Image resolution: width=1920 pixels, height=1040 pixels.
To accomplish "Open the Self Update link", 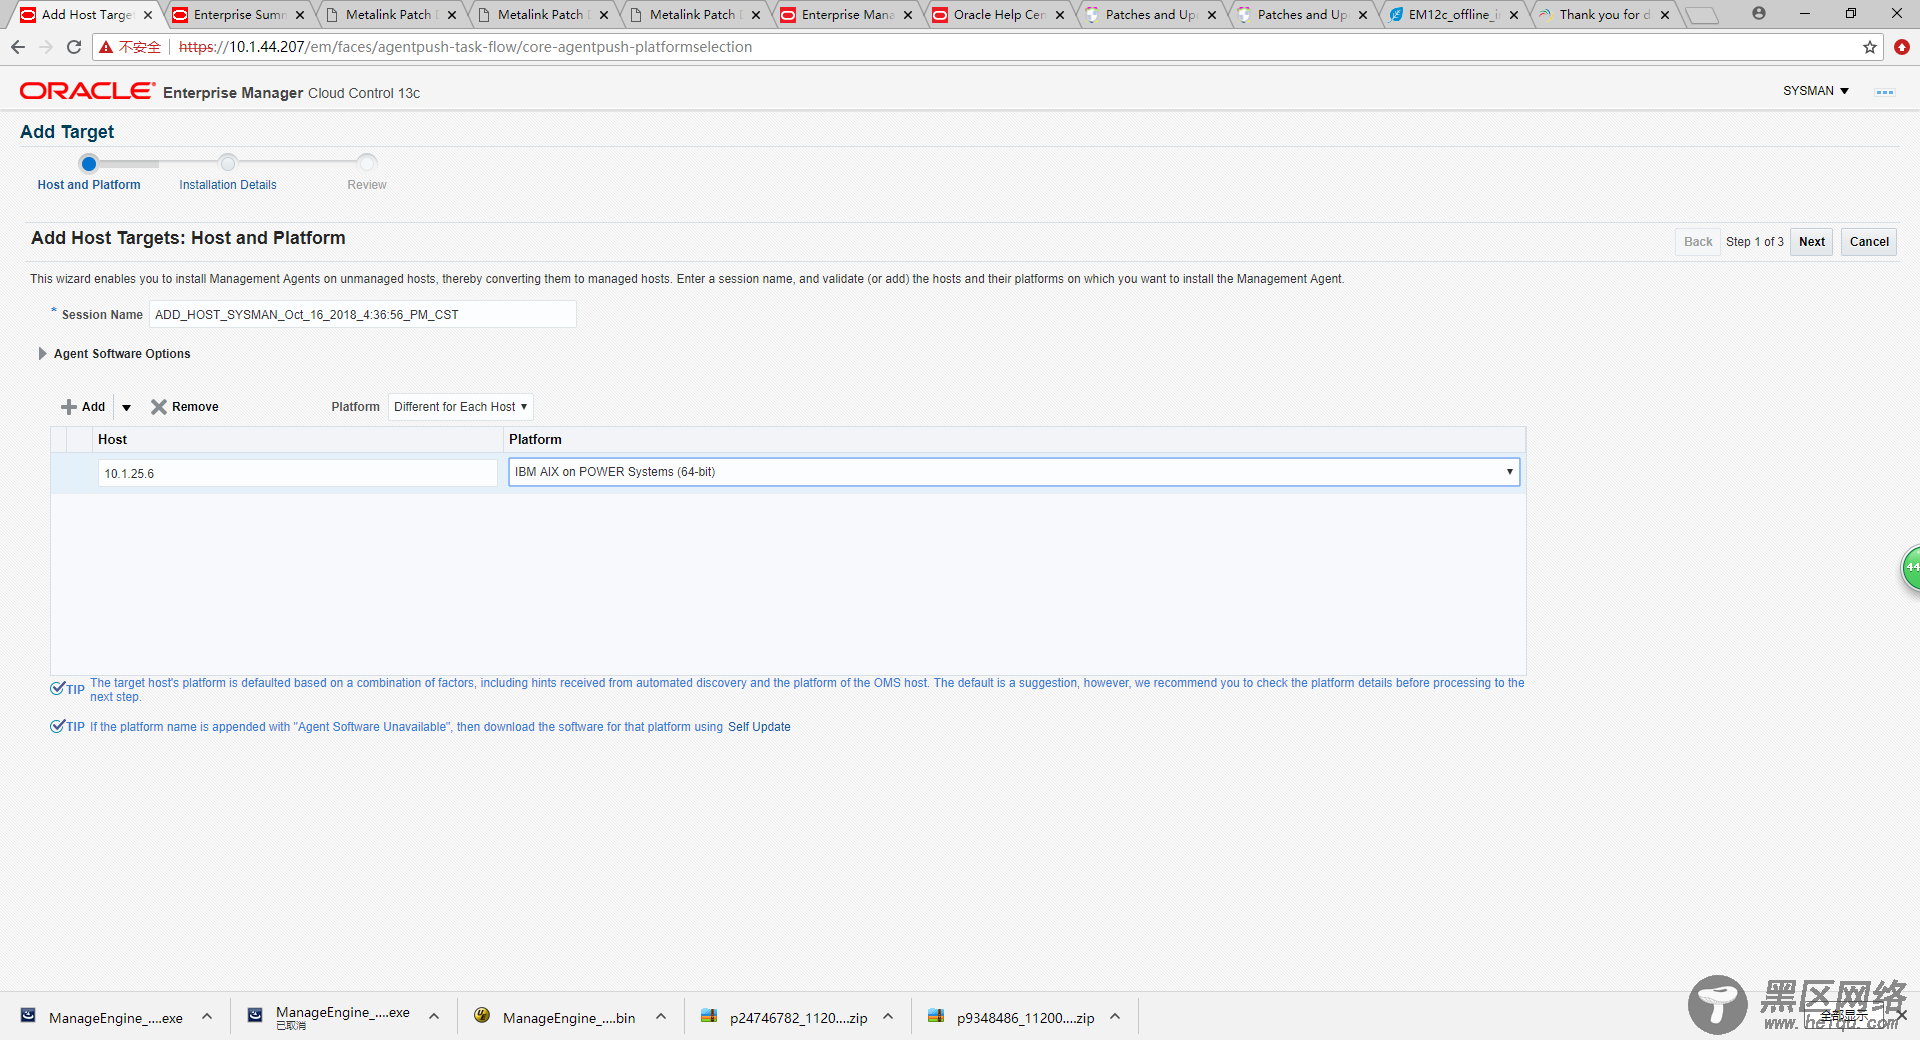I will pyautogui.click(x=759, y=727).
